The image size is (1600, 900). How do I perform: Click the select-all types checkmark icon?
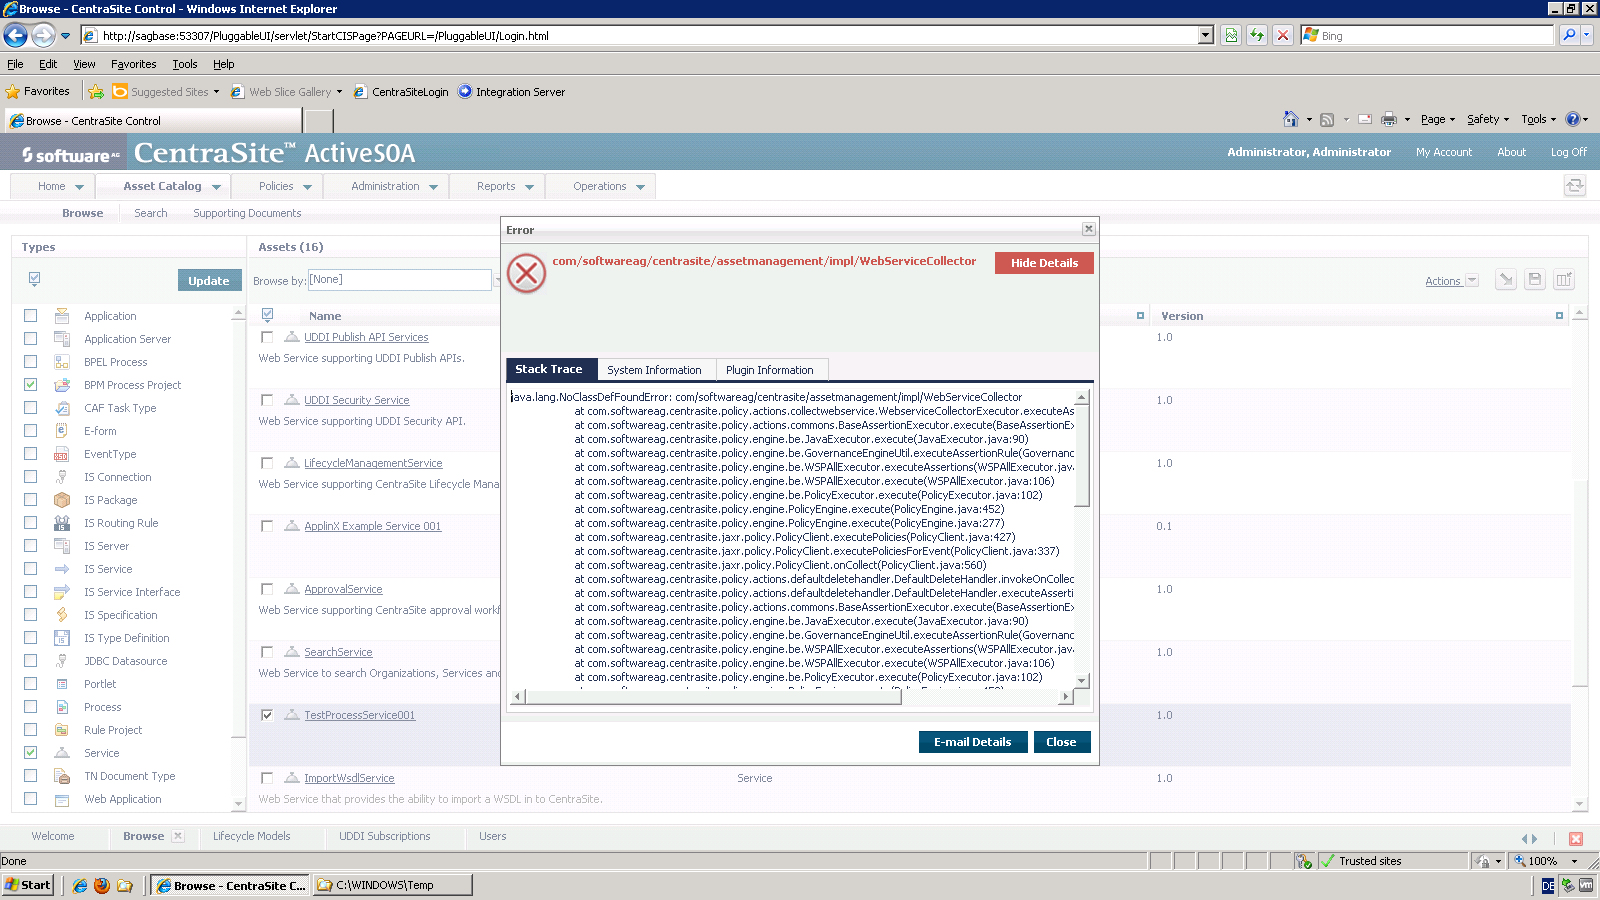(34, 279)
